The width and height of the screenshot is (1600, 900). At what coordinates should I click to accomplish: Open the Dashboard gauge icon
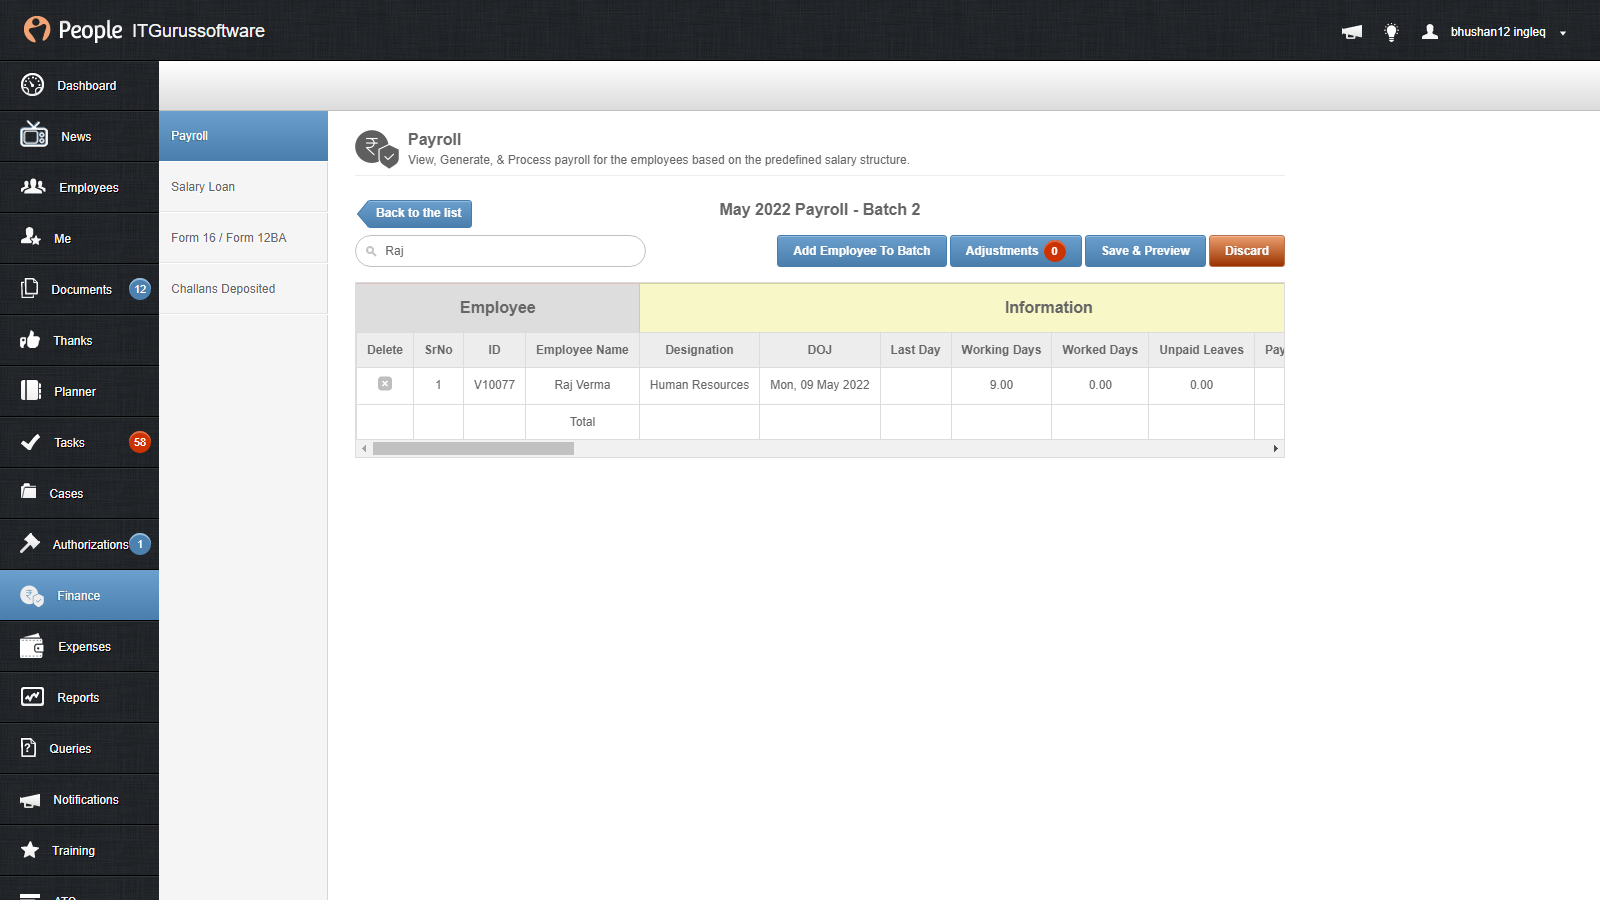tap(32, 85)
